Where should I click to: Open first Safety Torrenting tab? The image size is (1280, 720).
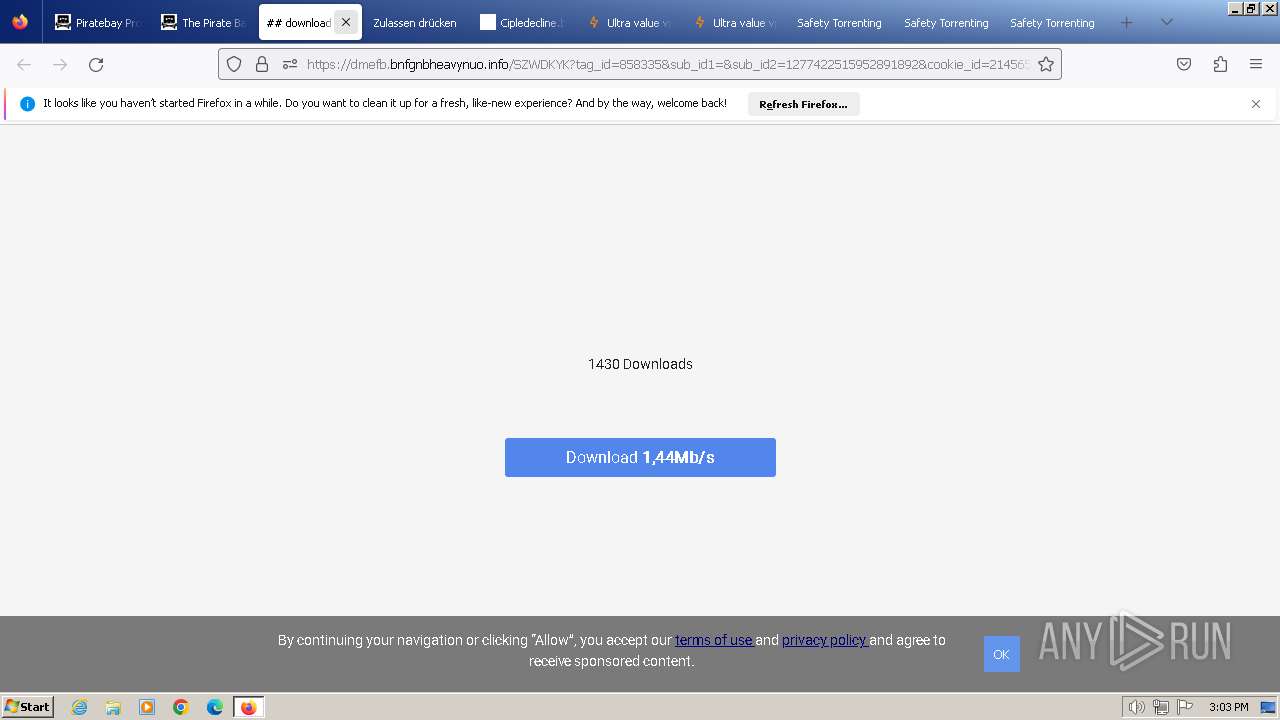pyautogui.click(x=840, y=22)
